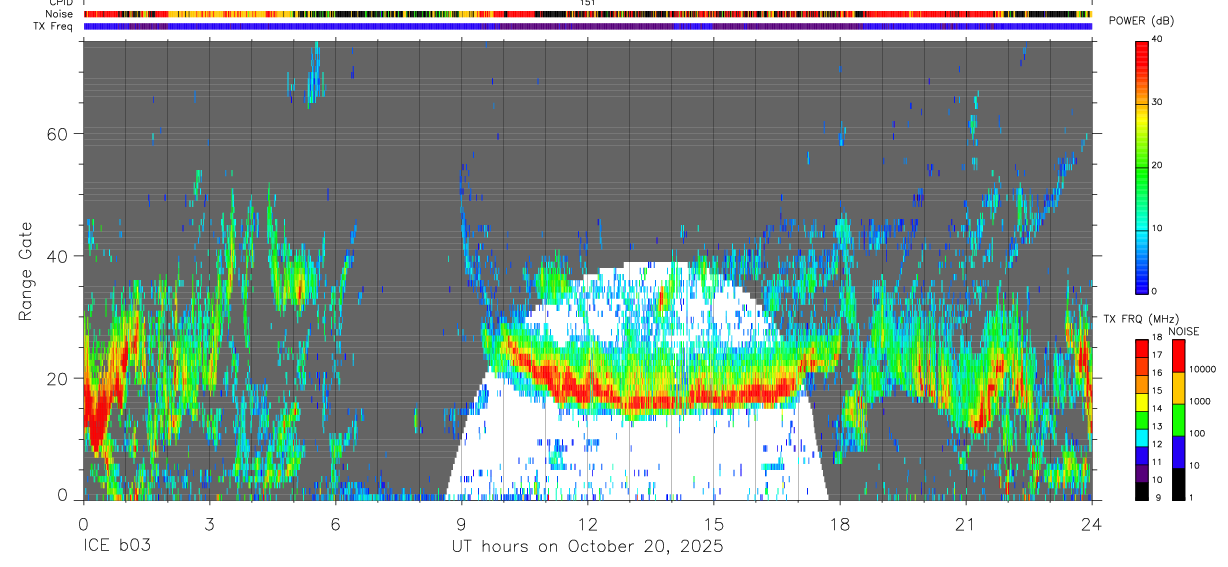Viewport: 1228px width, 567px height.
Task: Click the POWER (dB) colorbar gradient
Action: coord(1141,166)
